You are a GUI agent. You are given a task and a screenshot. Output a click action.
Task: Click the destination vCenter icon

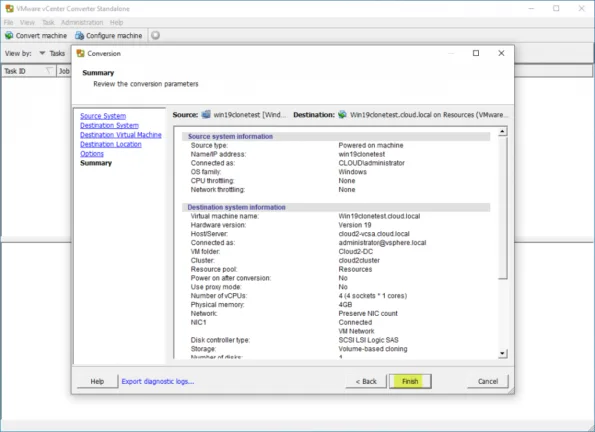pyautogui.click(x=342, y=114)
